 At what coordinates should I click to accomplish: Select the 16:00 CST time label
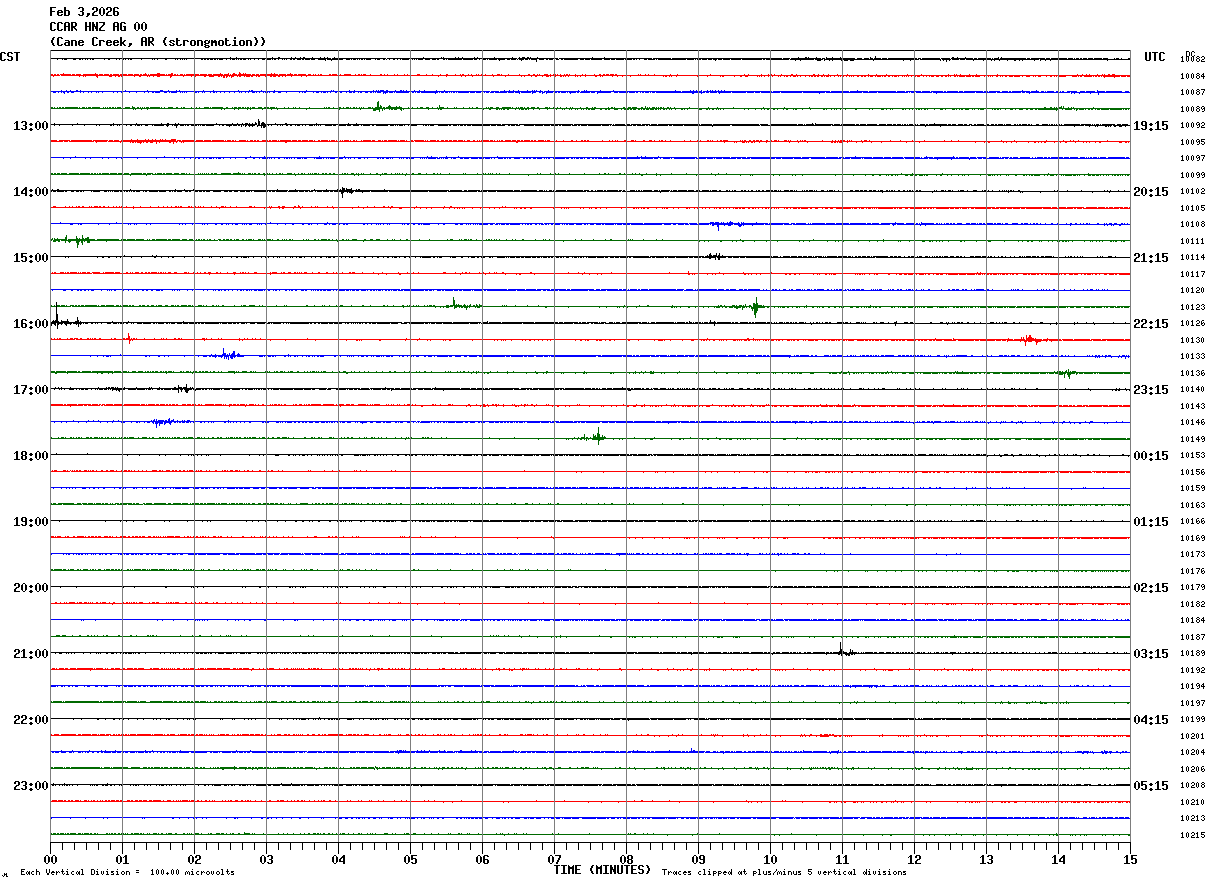pyautogui.click(x=30, y=324)
